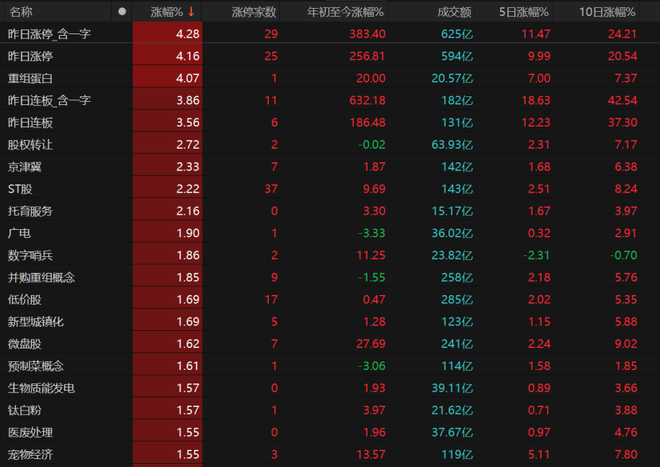Viewport: 660px width, 467px height.
Task: Click the 10日涨幅% column header
Action: point(611,12)
